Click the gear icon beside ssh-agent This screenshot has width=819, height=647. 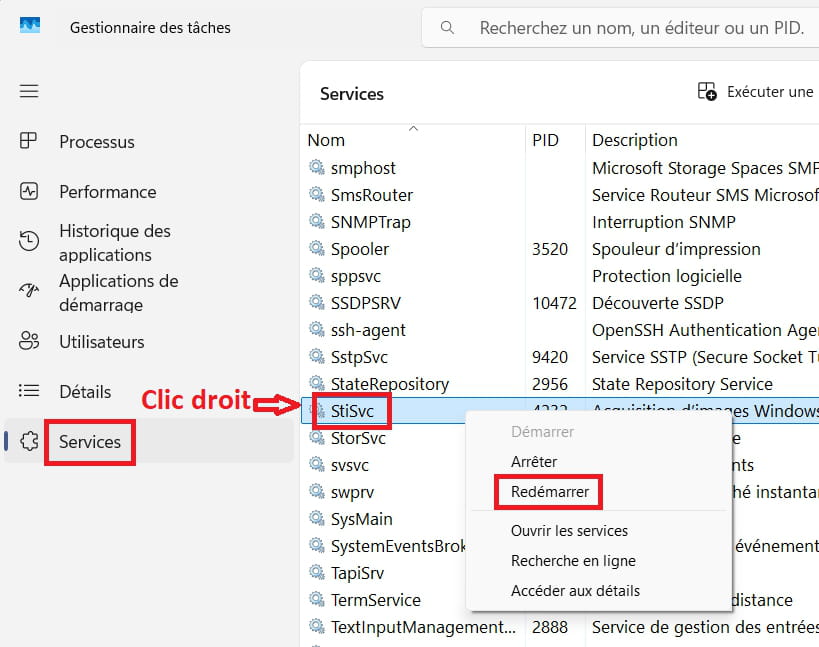click(317, 330)
